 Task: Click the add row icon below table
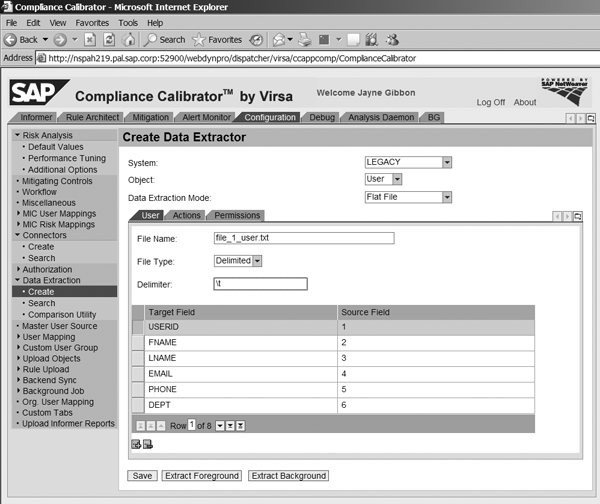tap(135, 444)
